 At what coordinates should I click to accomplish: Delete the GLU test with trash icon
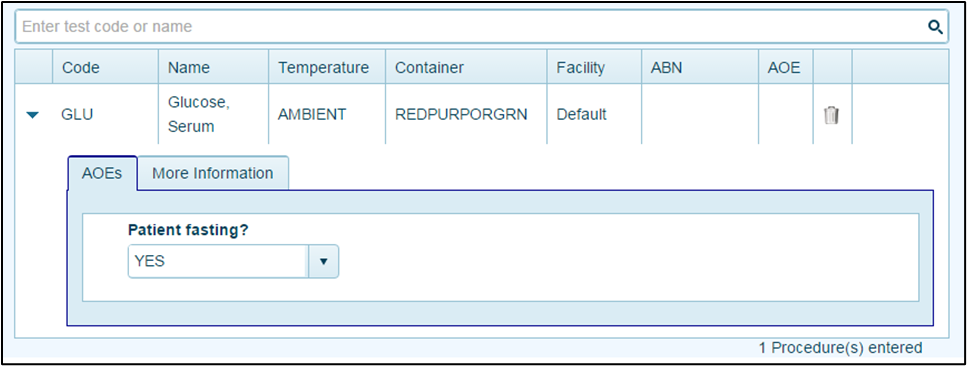click(x=831, y=115)
